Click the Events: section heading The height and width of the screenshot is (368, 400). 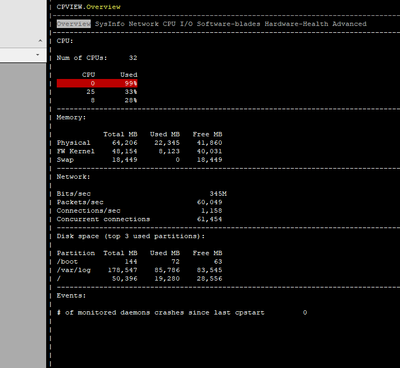(x=71, y=296)
